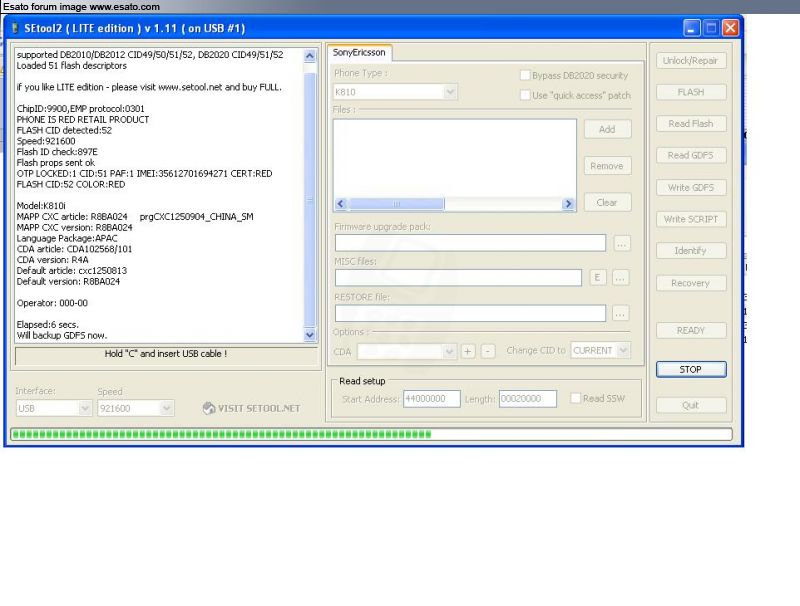Click the Firmware upgrade pack input field
Image resolution: width=800 pixels, height=606 pixels.
(470, 243)
